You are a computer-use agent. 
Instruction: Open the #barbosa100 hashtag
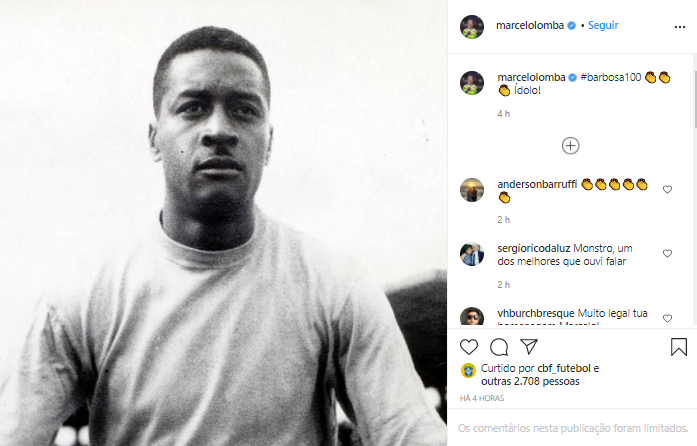tap(610, 77)
